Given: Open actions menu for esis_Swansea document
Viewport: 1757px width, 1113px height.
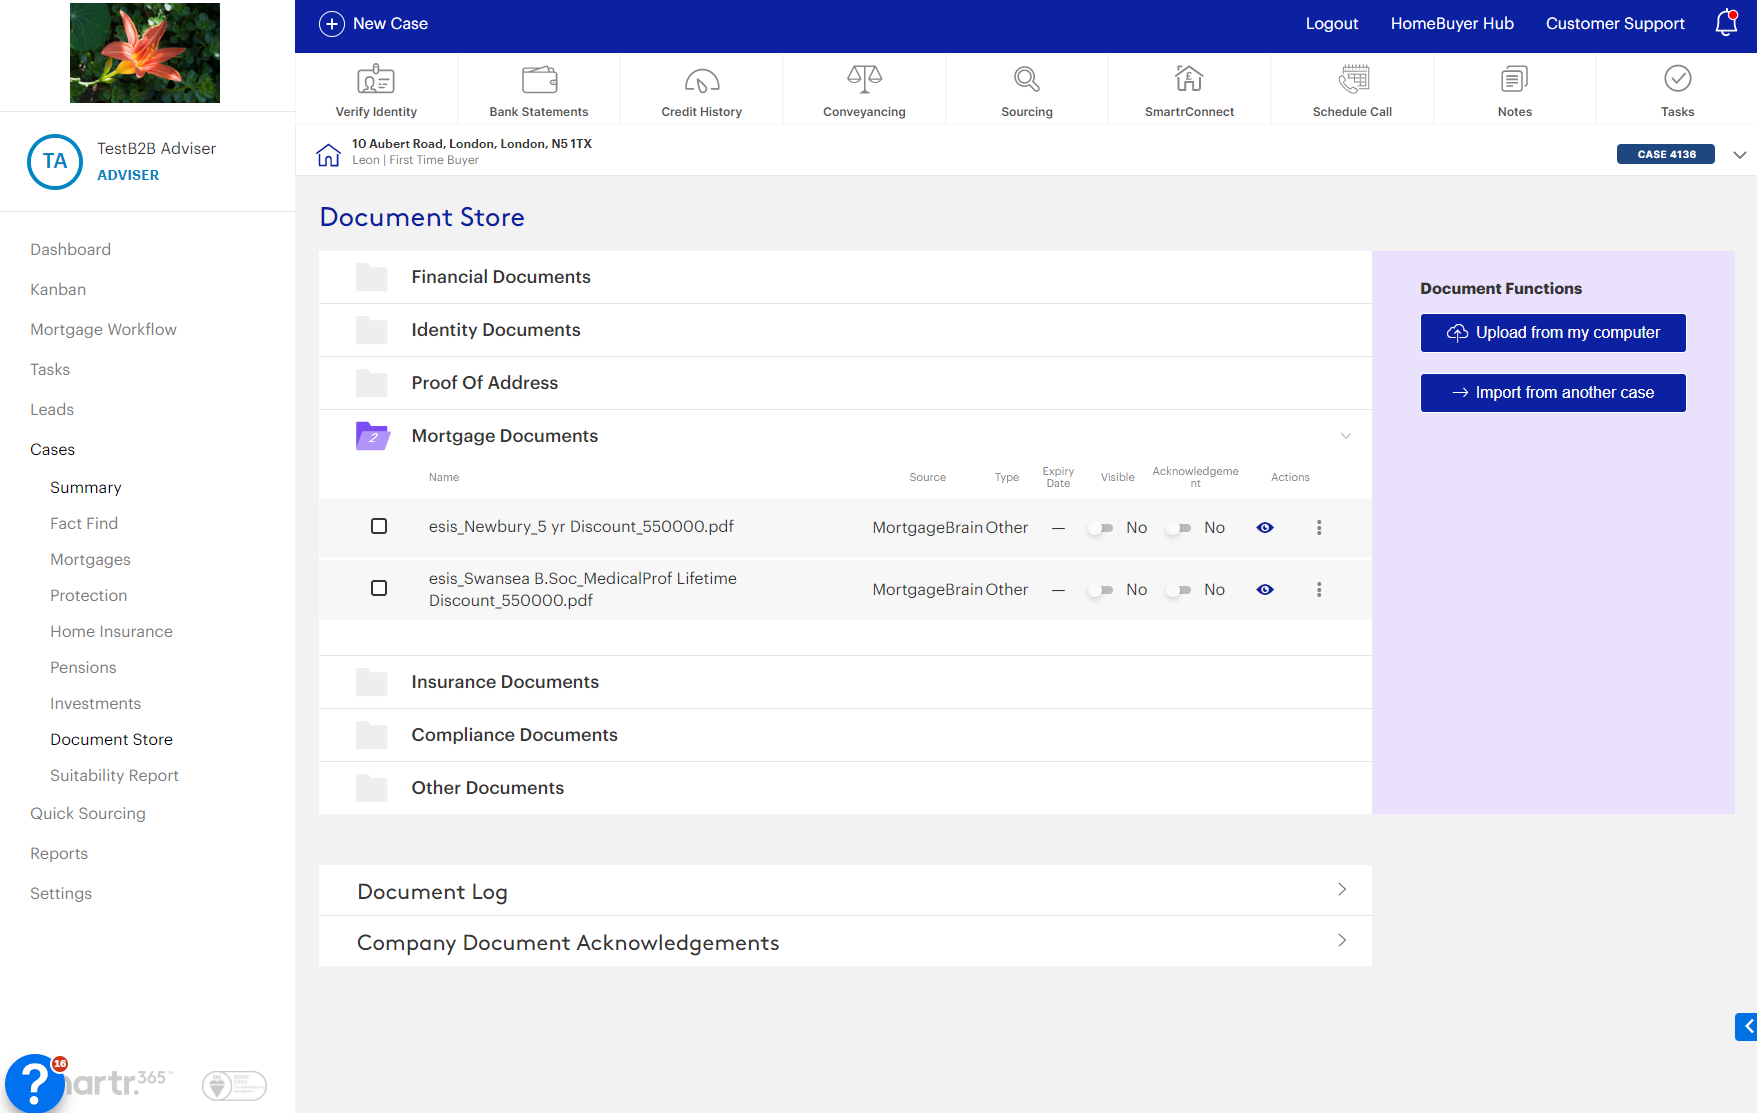Looking at the screenshot, I should [1319, 590].
